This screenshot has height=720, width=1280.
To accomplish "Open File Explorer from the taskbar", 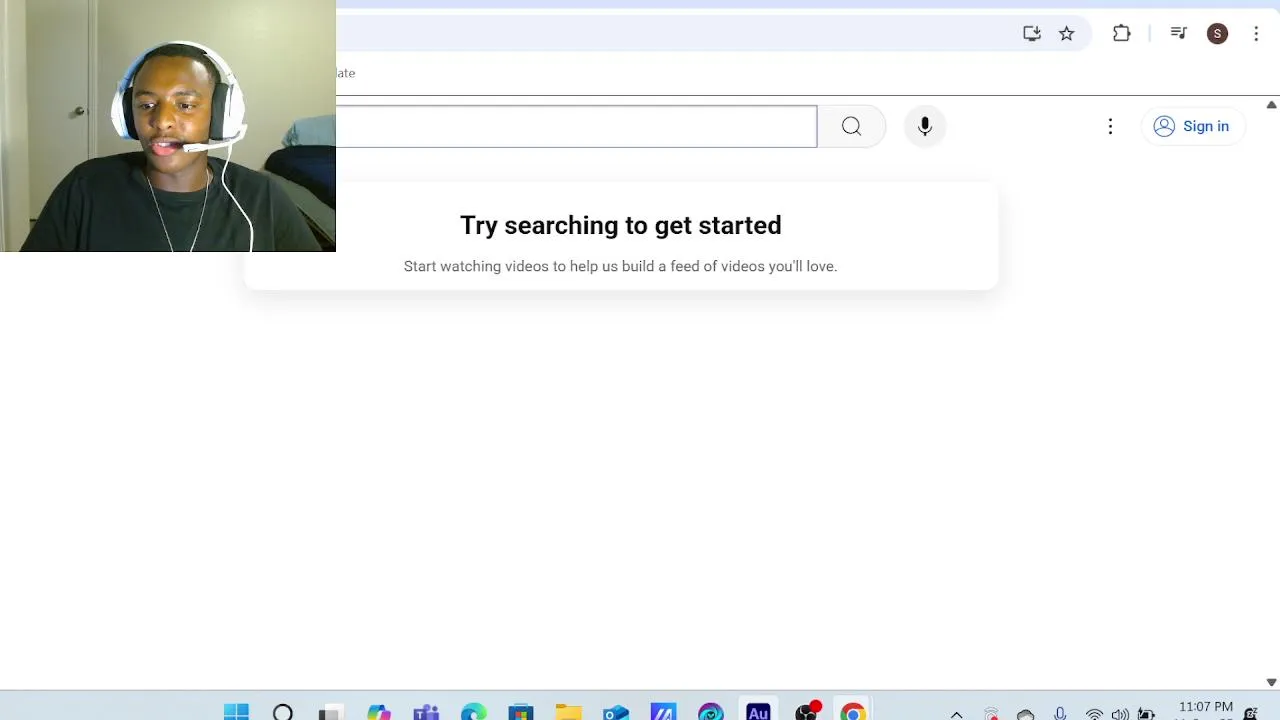I will pyautogui.click(x=568, y=712).
